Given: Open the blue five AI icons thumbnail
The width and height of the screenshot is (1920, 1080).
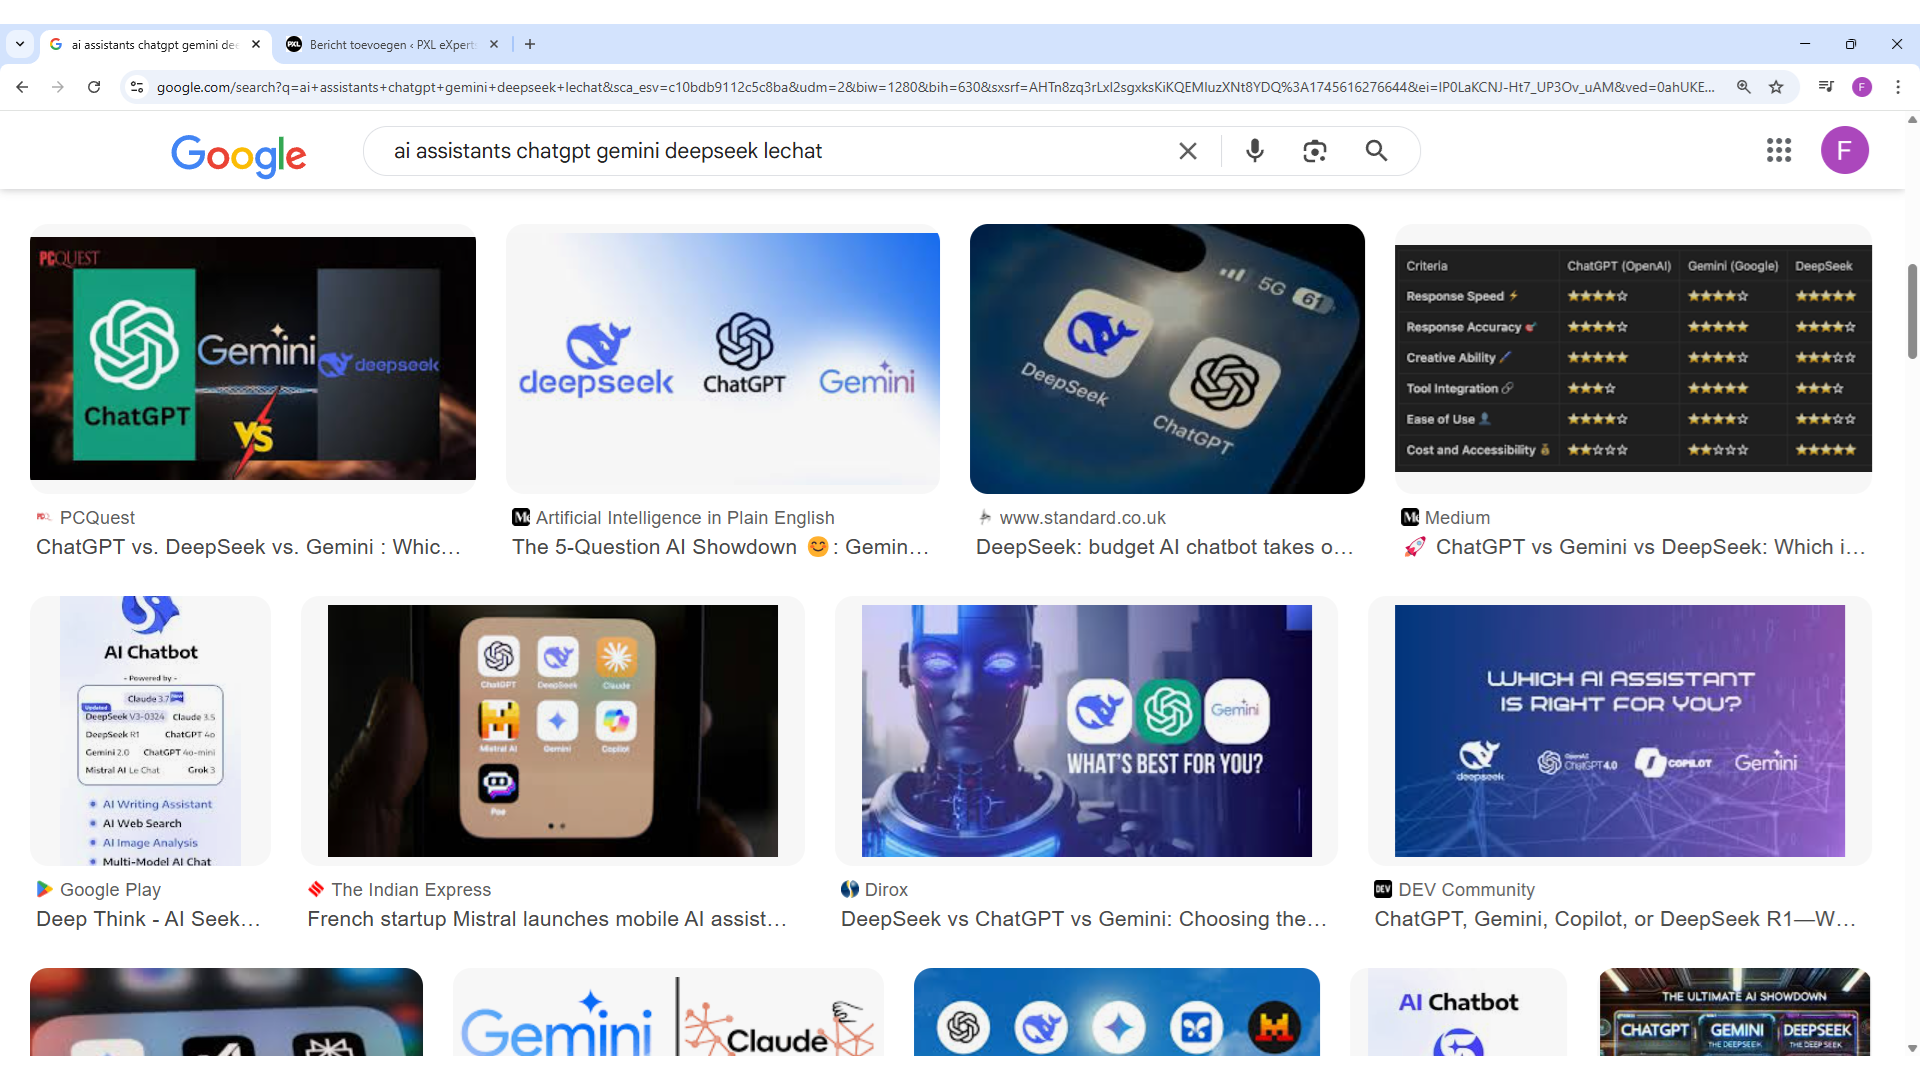Looking at the screenshot, I should click(1117, 1012).
